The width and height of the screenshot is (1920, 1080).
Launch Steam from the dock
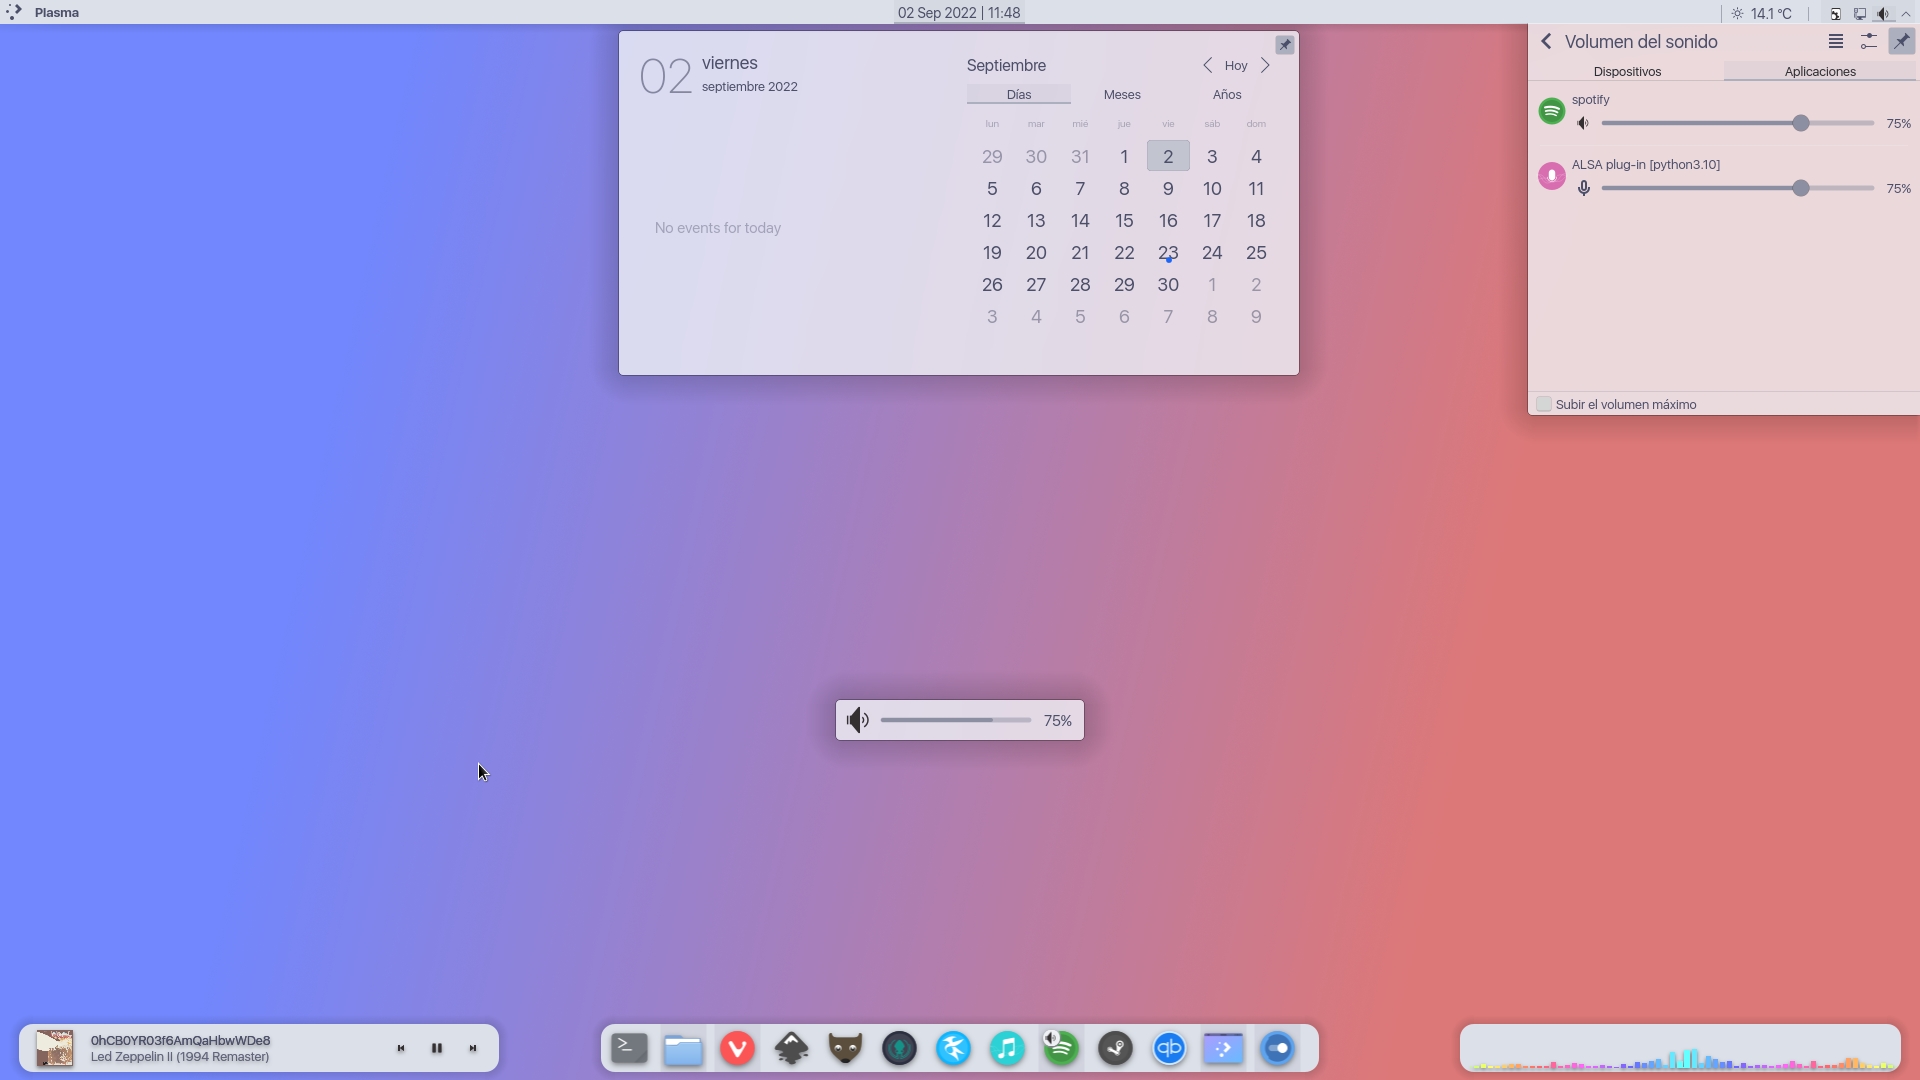[x=1115, y=1048]
